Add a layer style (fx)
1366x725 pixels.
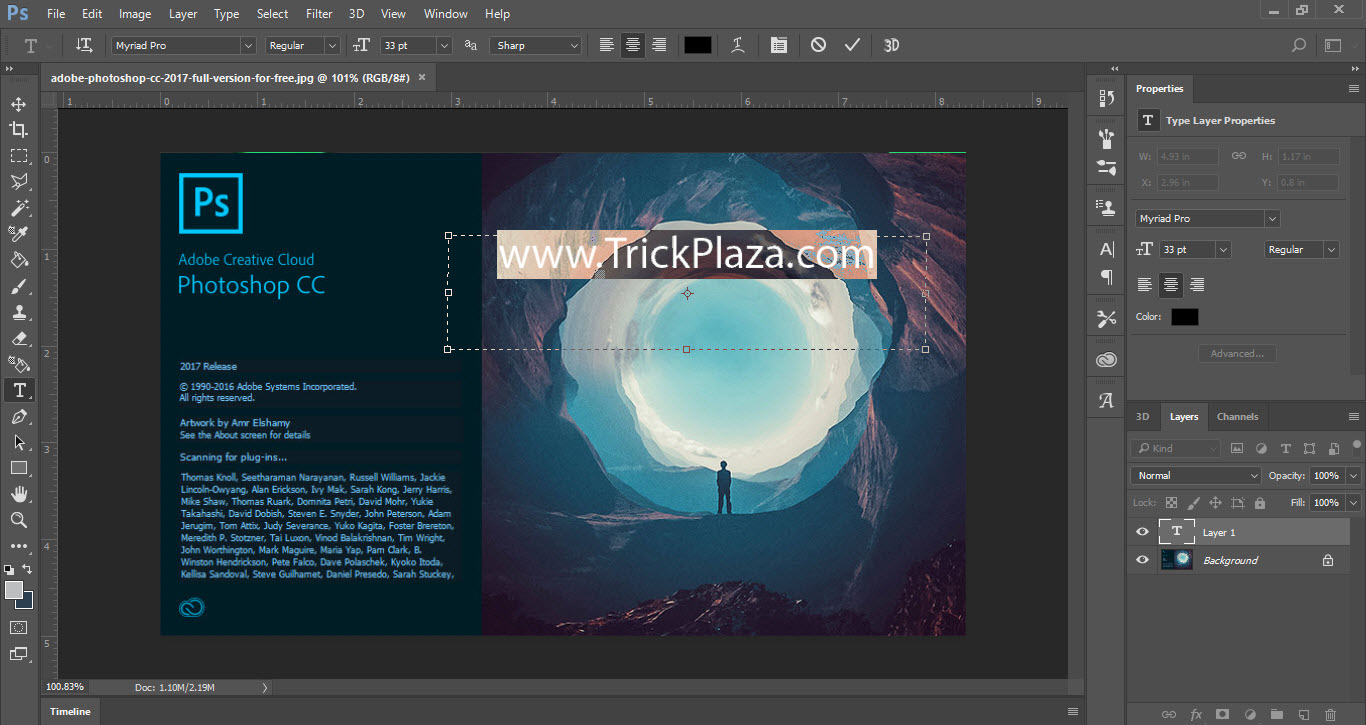(1195, 714)
